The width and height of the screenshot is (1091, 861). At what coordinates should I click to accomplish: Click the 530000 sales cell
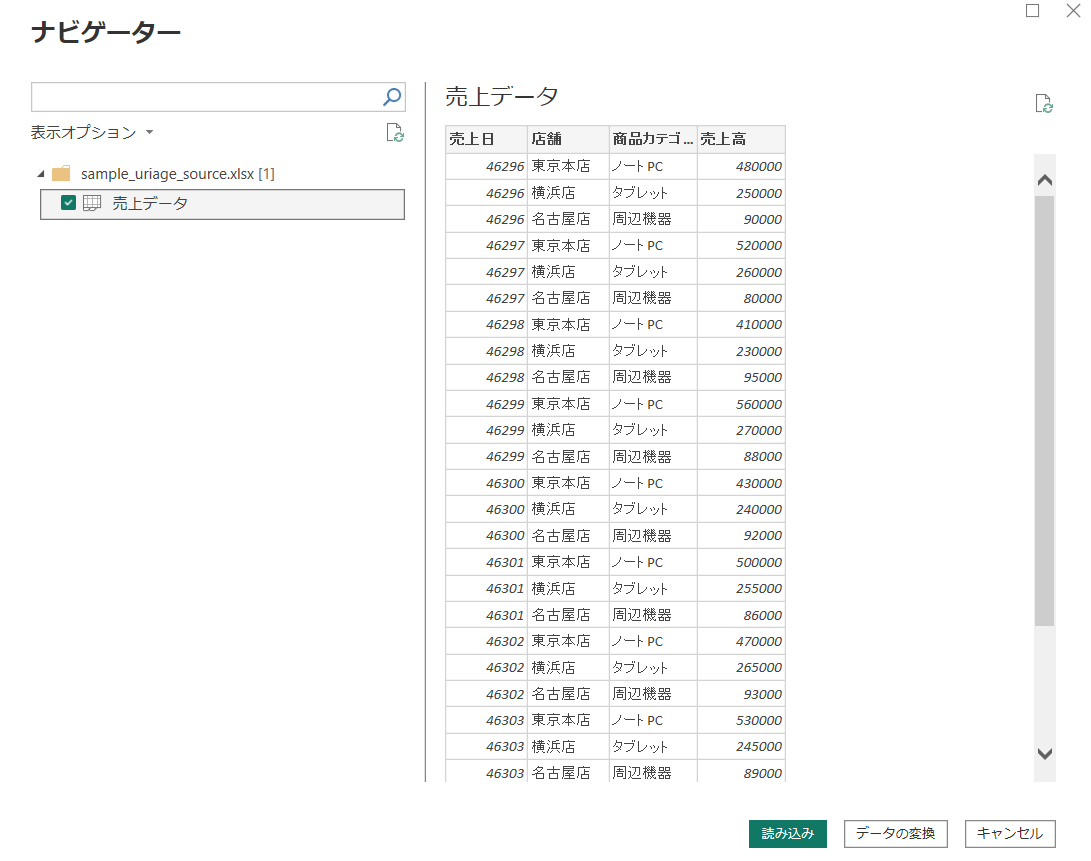pos(741,720)
